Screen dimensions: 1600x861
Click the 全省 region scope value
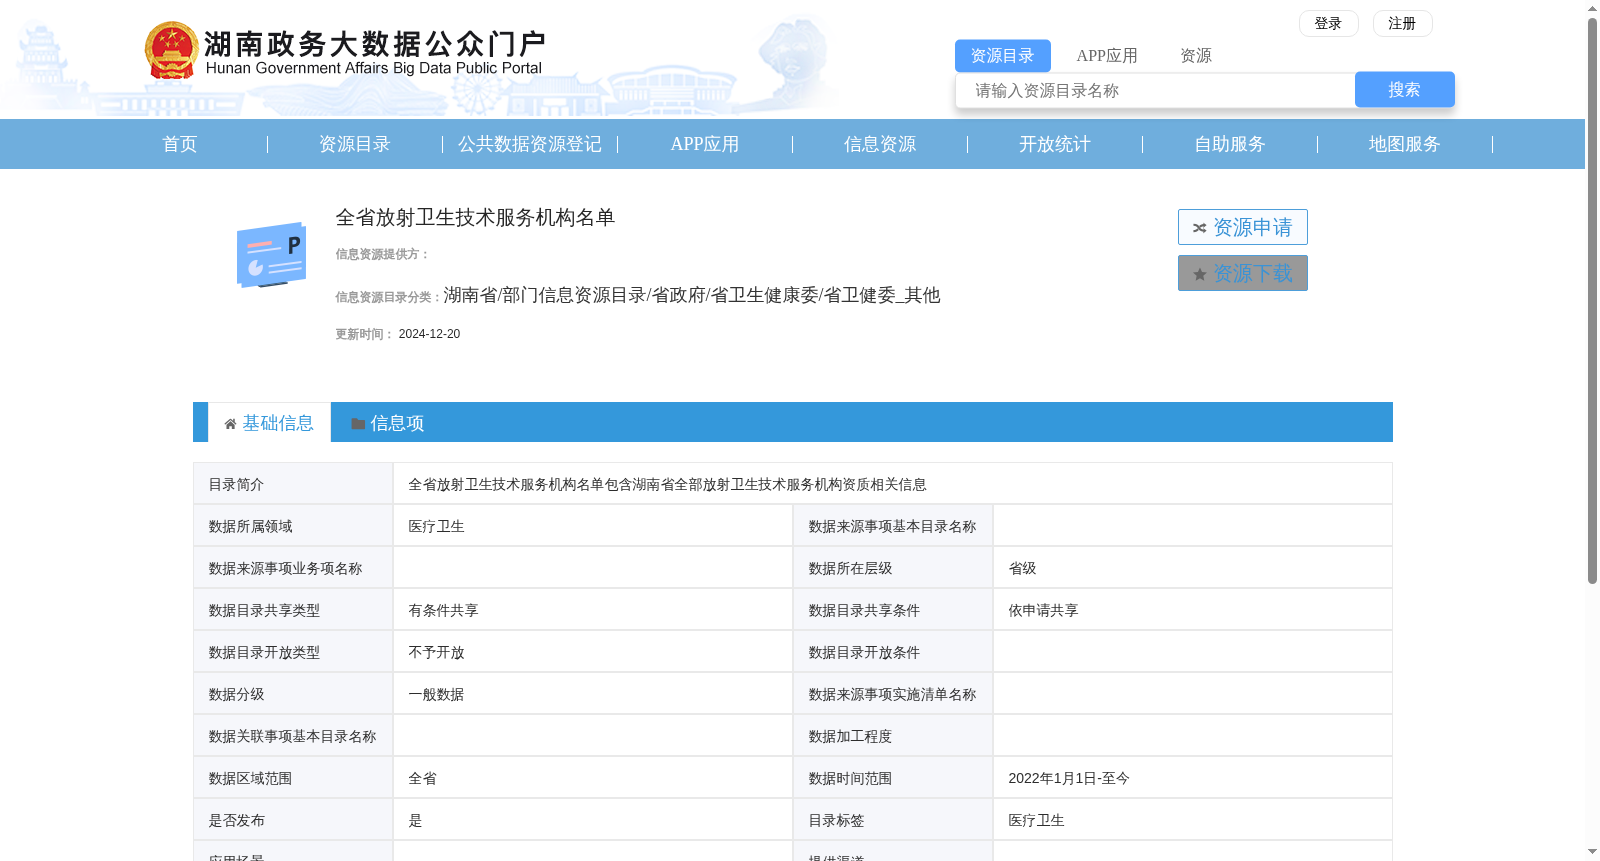pyautogui.click(x=422, y=778)
